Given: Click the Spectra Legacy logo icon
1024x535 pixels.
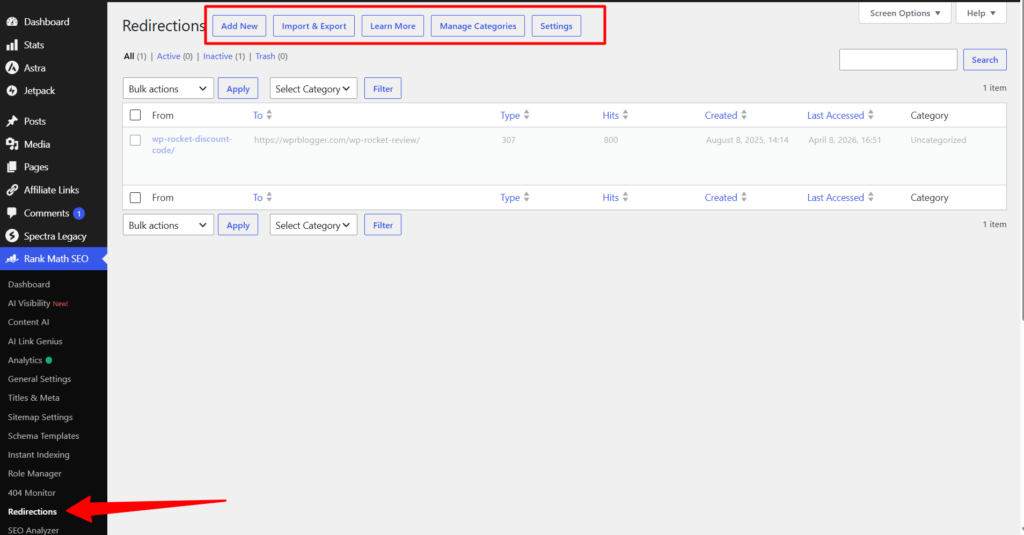Looking at the screenshot, I should coord(12,236).
